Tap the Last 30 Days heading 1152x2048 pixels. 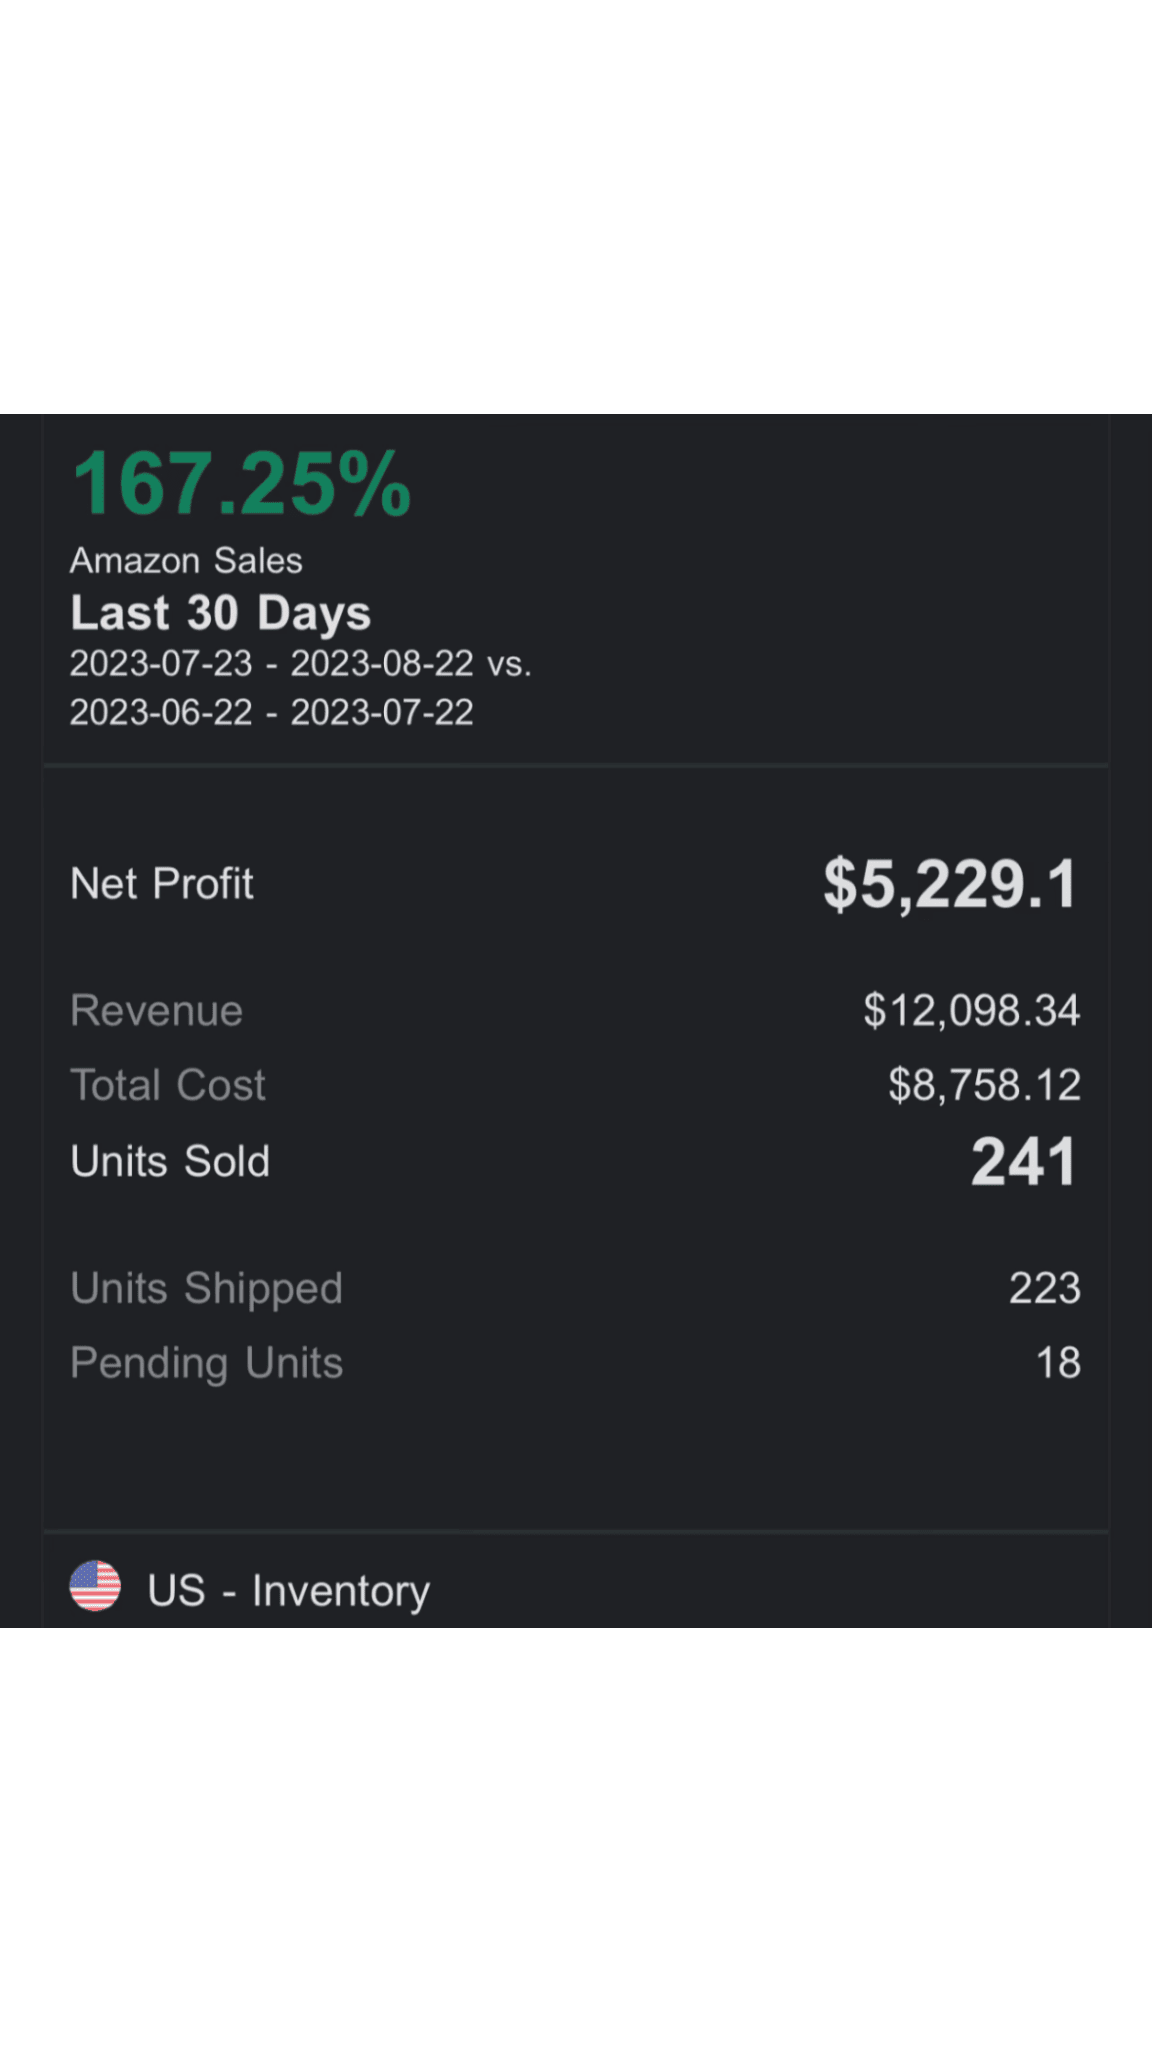tap(220, 613)
